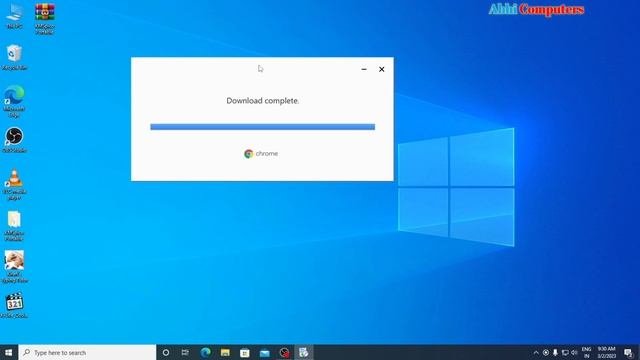
Task: Select the desktop folder below VLC
Action: [14, 226]
